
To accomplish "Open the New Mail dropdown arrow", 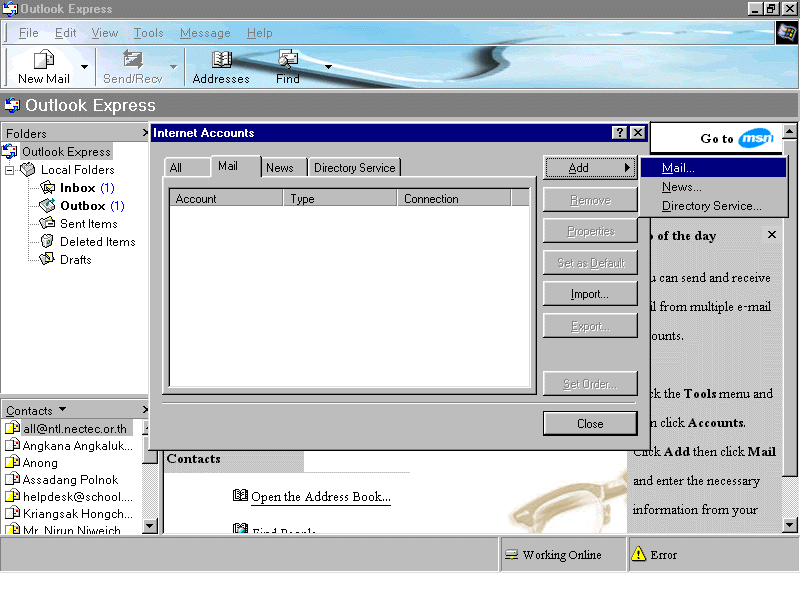I will click(x=84, y=67).
